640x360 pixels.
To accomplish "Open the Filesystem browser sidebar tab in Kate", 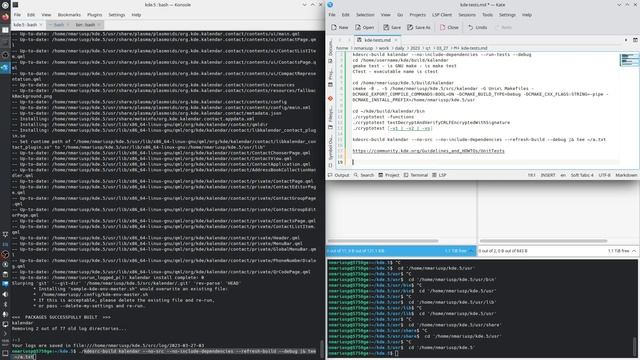I will click(x=330, y=119).
